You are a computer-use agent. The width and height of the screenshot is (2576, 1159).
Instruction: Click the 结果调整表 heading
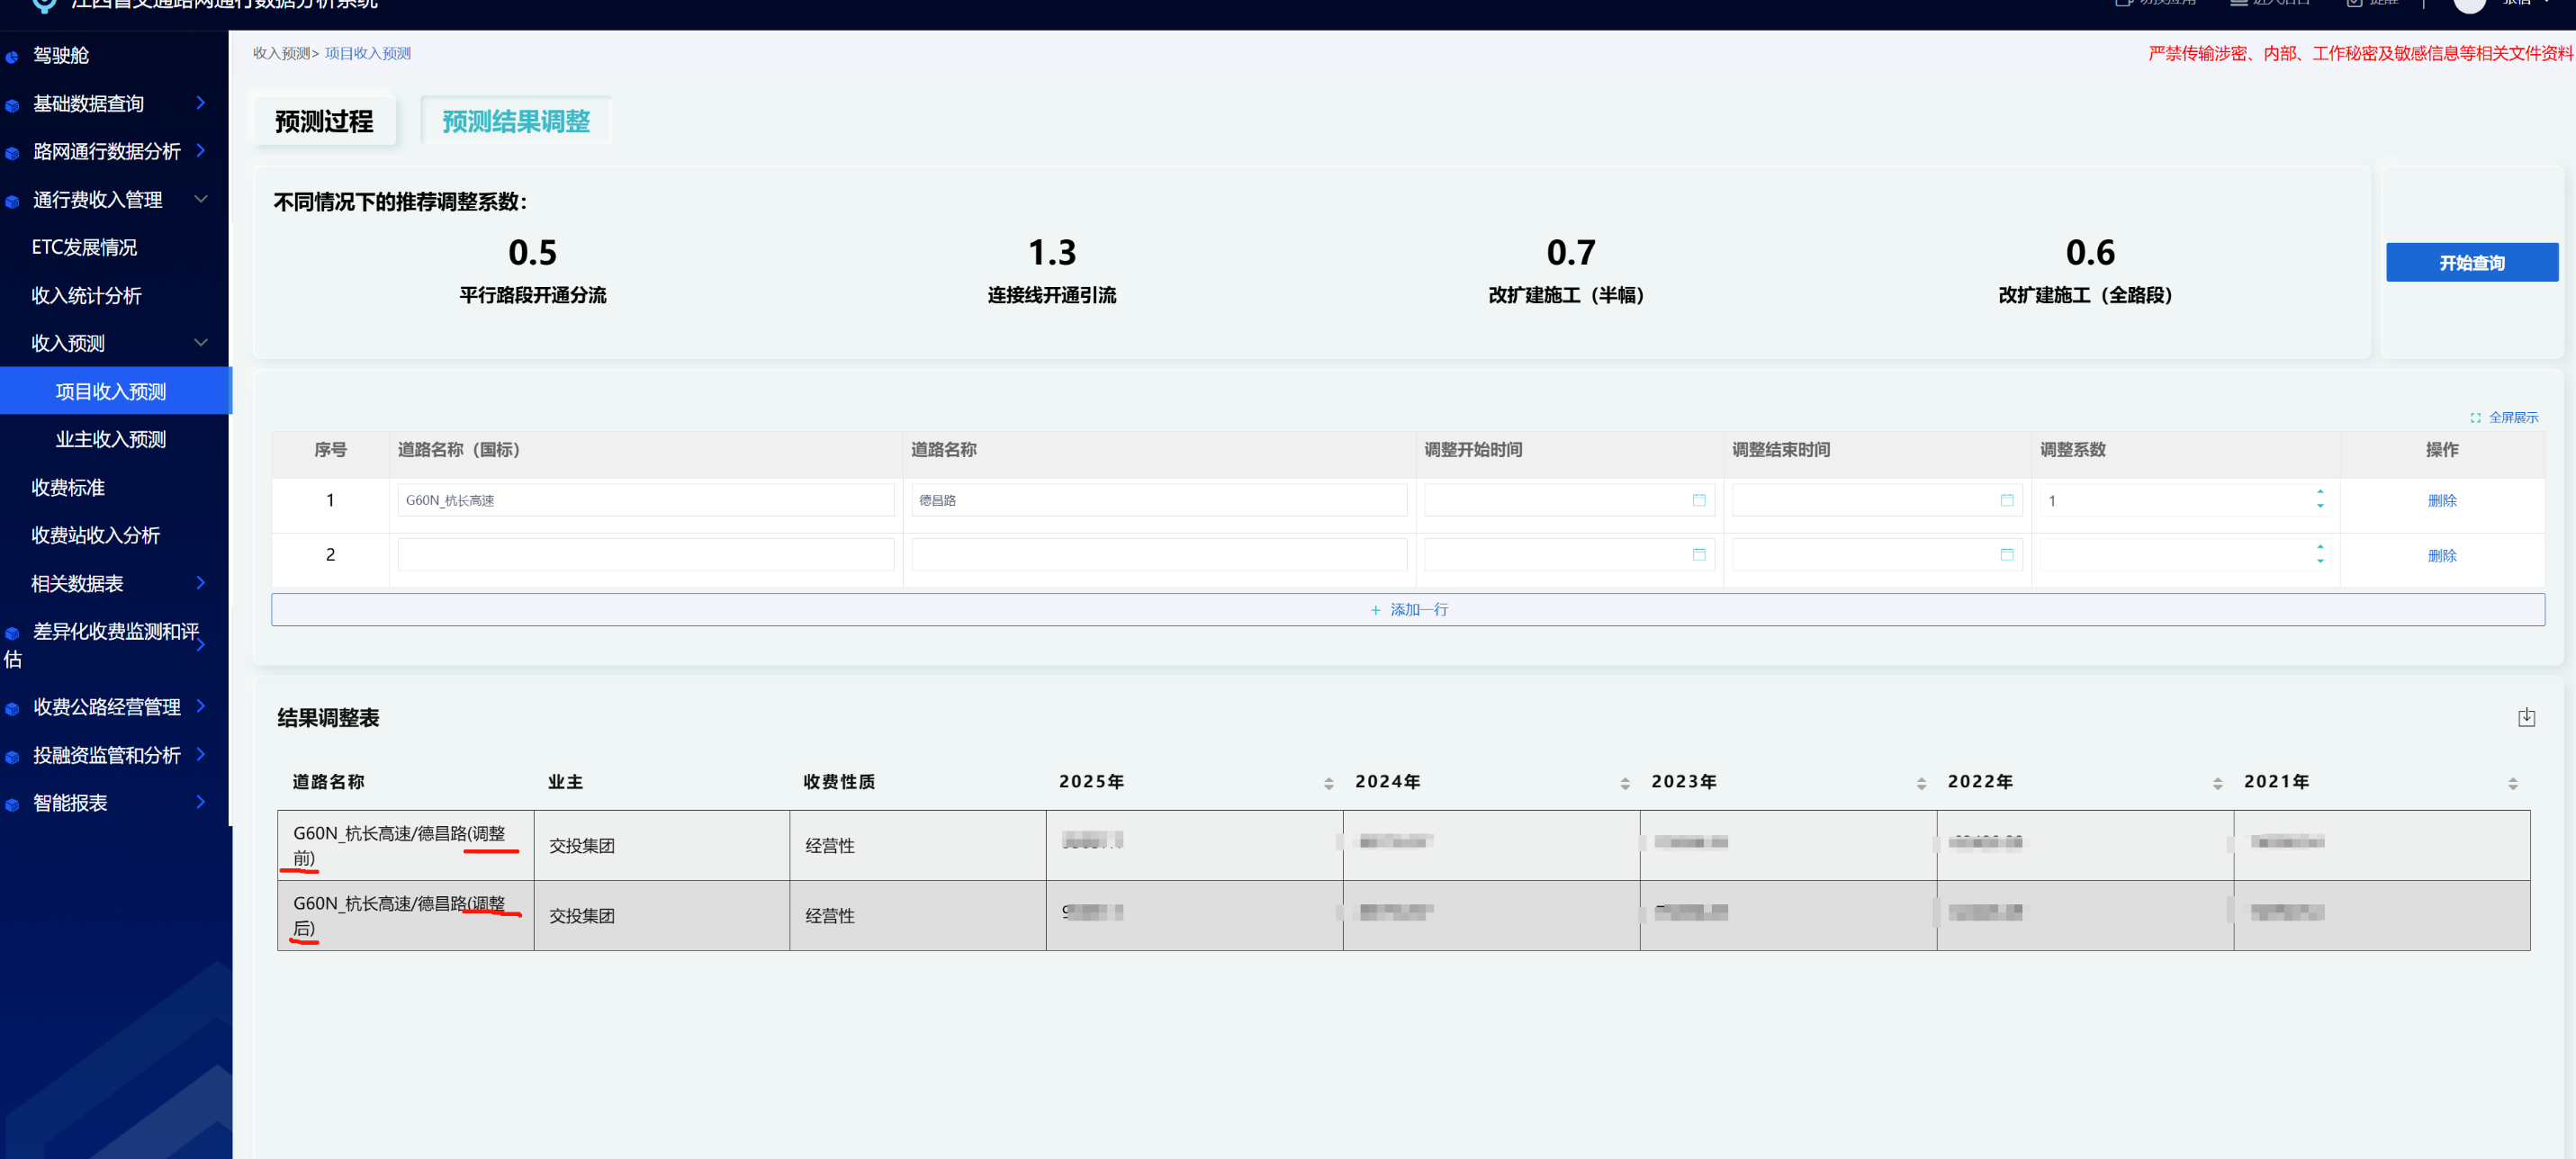click(328, 718)
